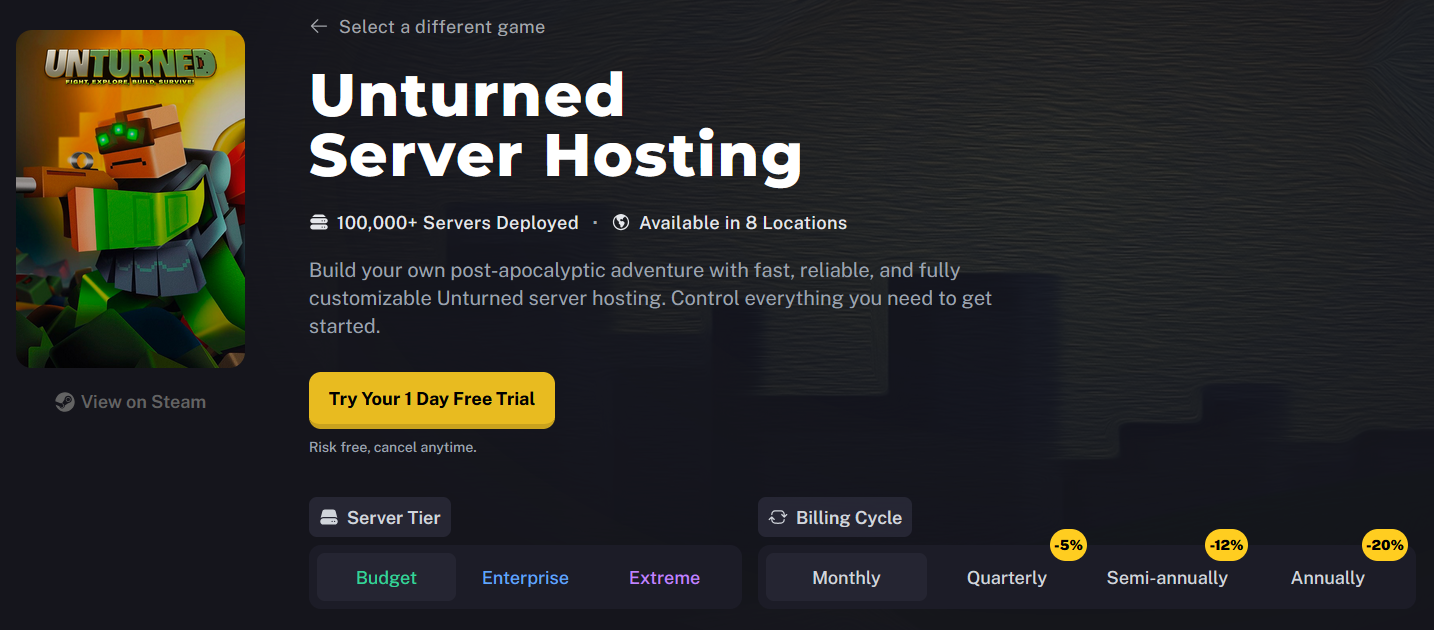The image size is (1434, 630).
Task: Click the back arrow icon
Action: click(319, 27)
